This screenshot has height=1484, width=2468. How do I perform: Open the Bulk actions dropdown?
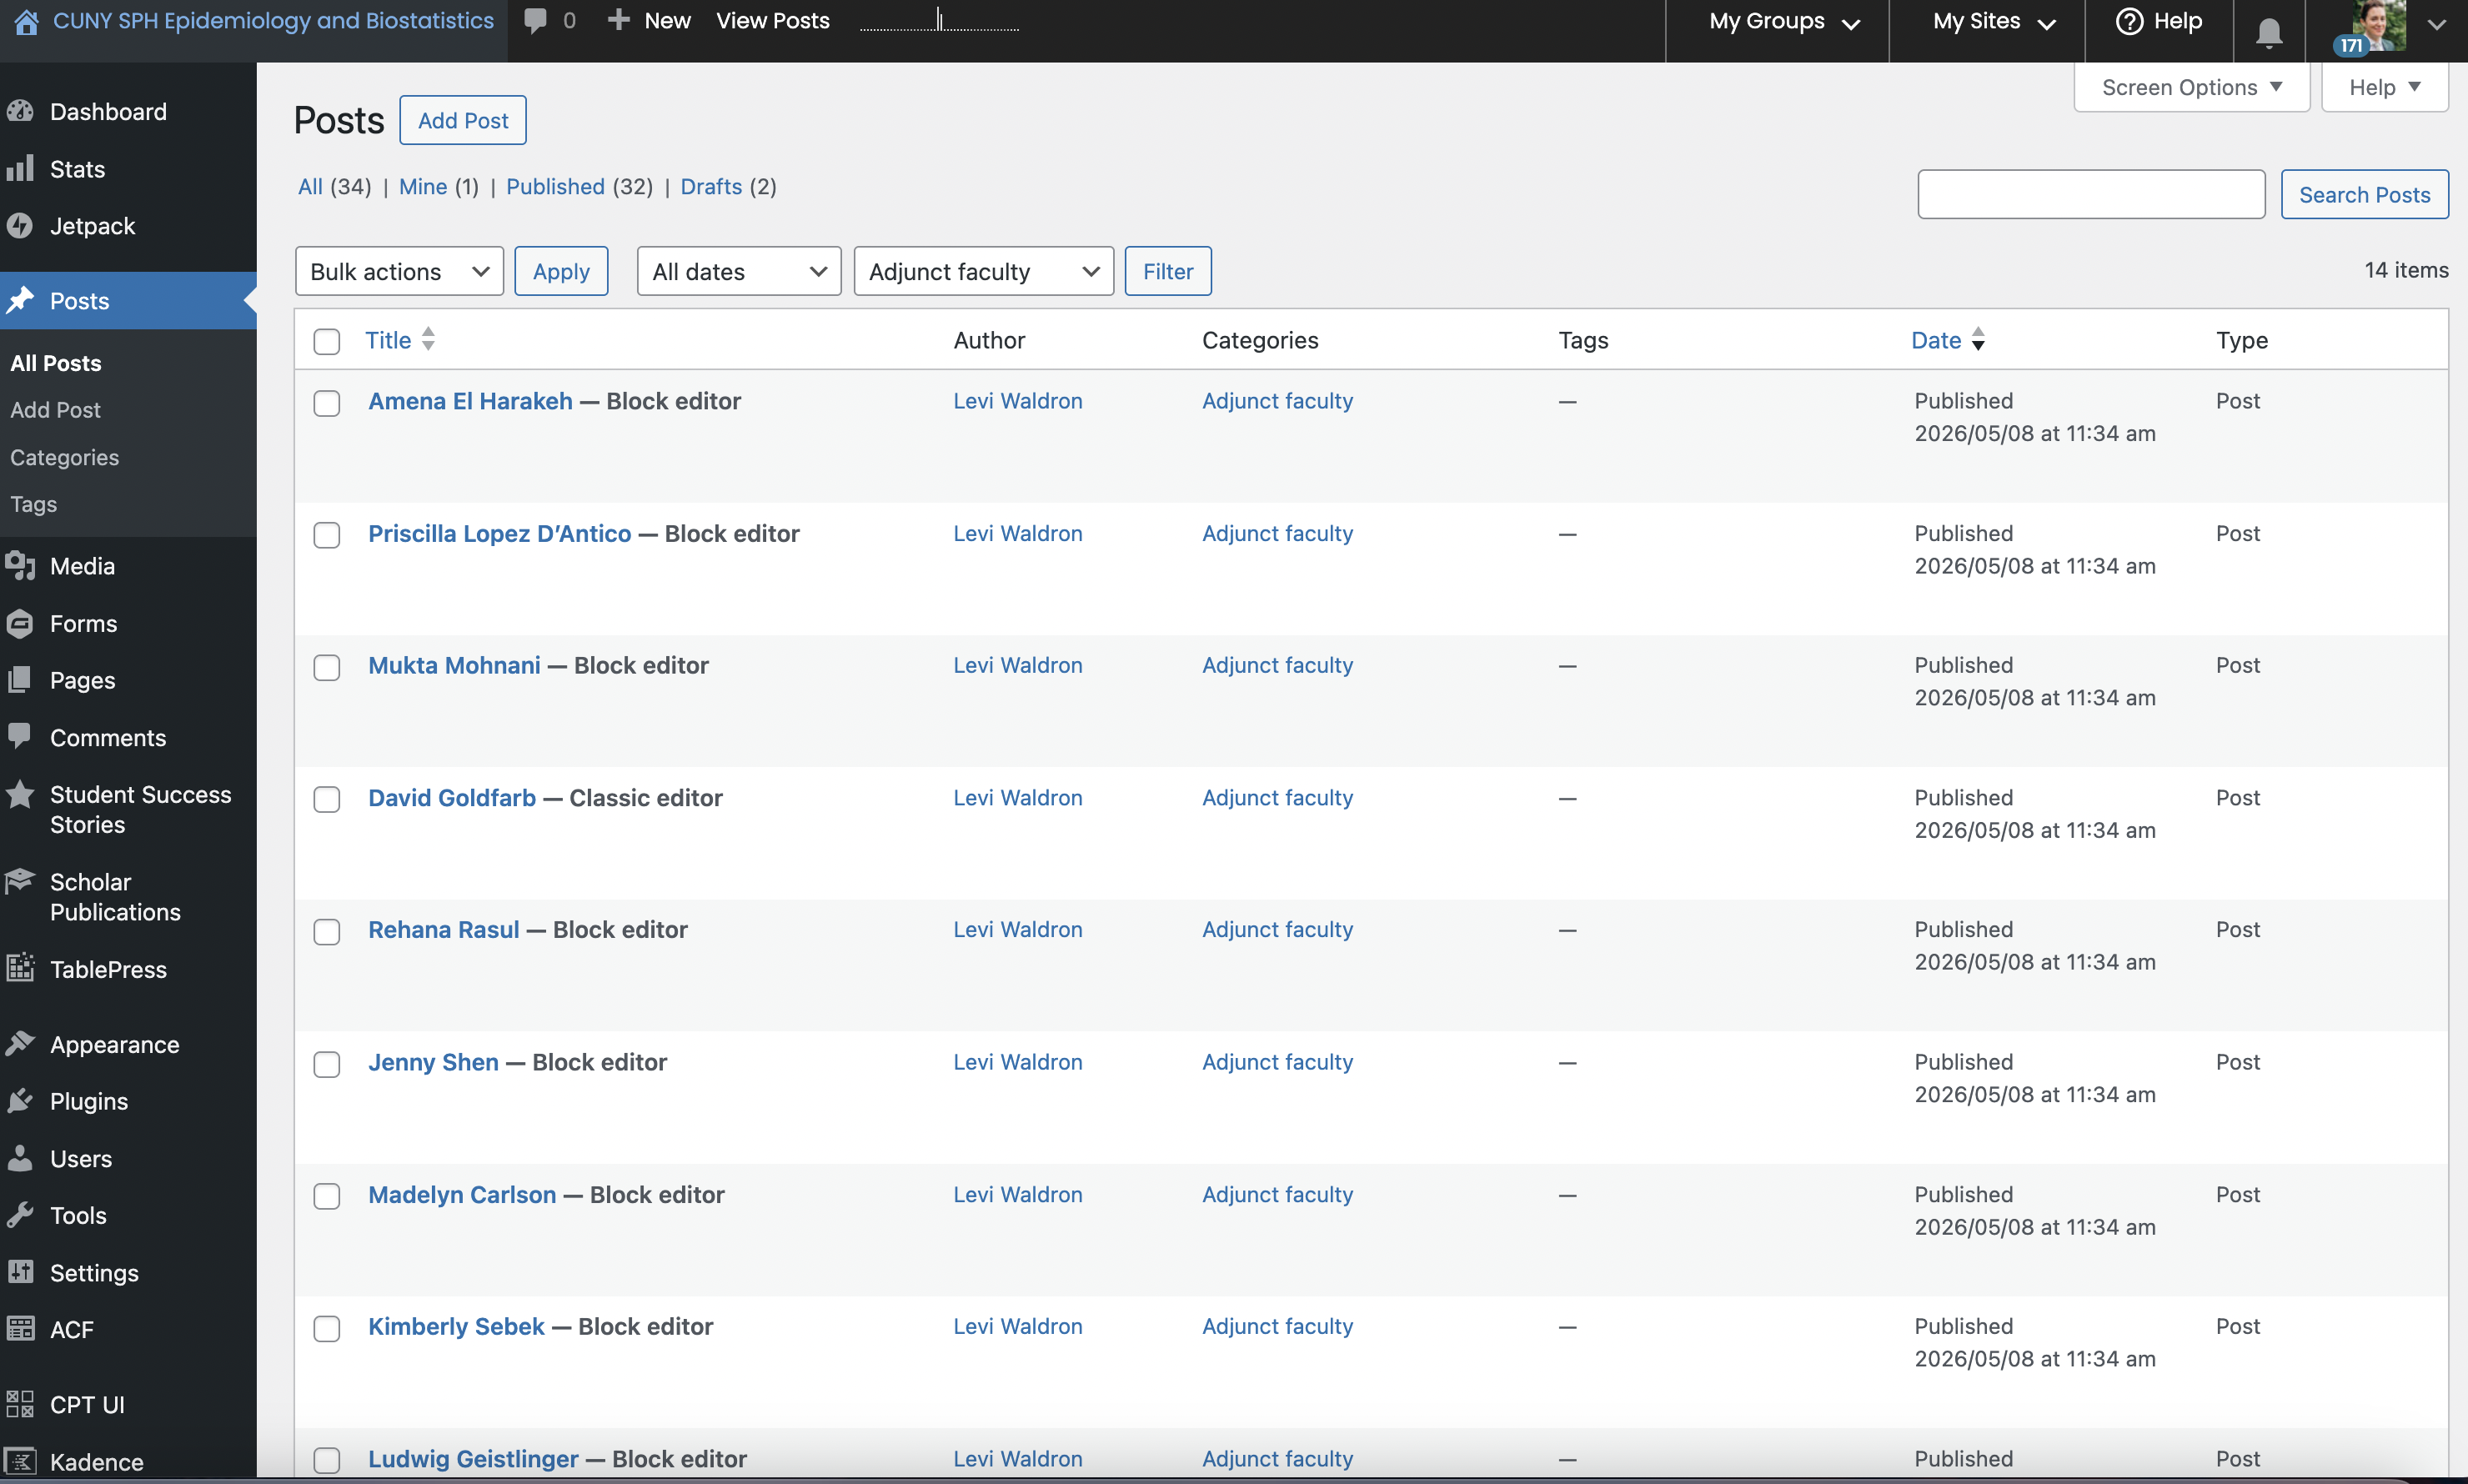coord(399,271)
